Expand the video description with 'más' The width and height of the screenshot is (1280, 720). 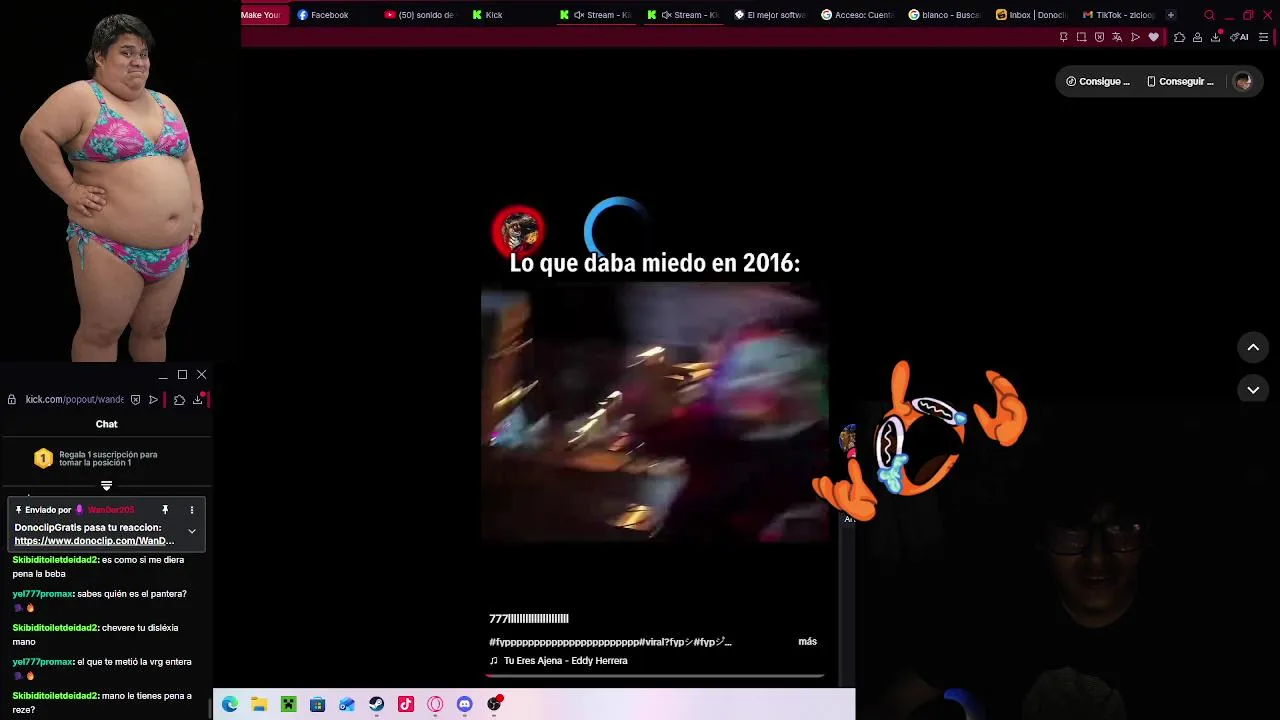click(x=807, y=642)
